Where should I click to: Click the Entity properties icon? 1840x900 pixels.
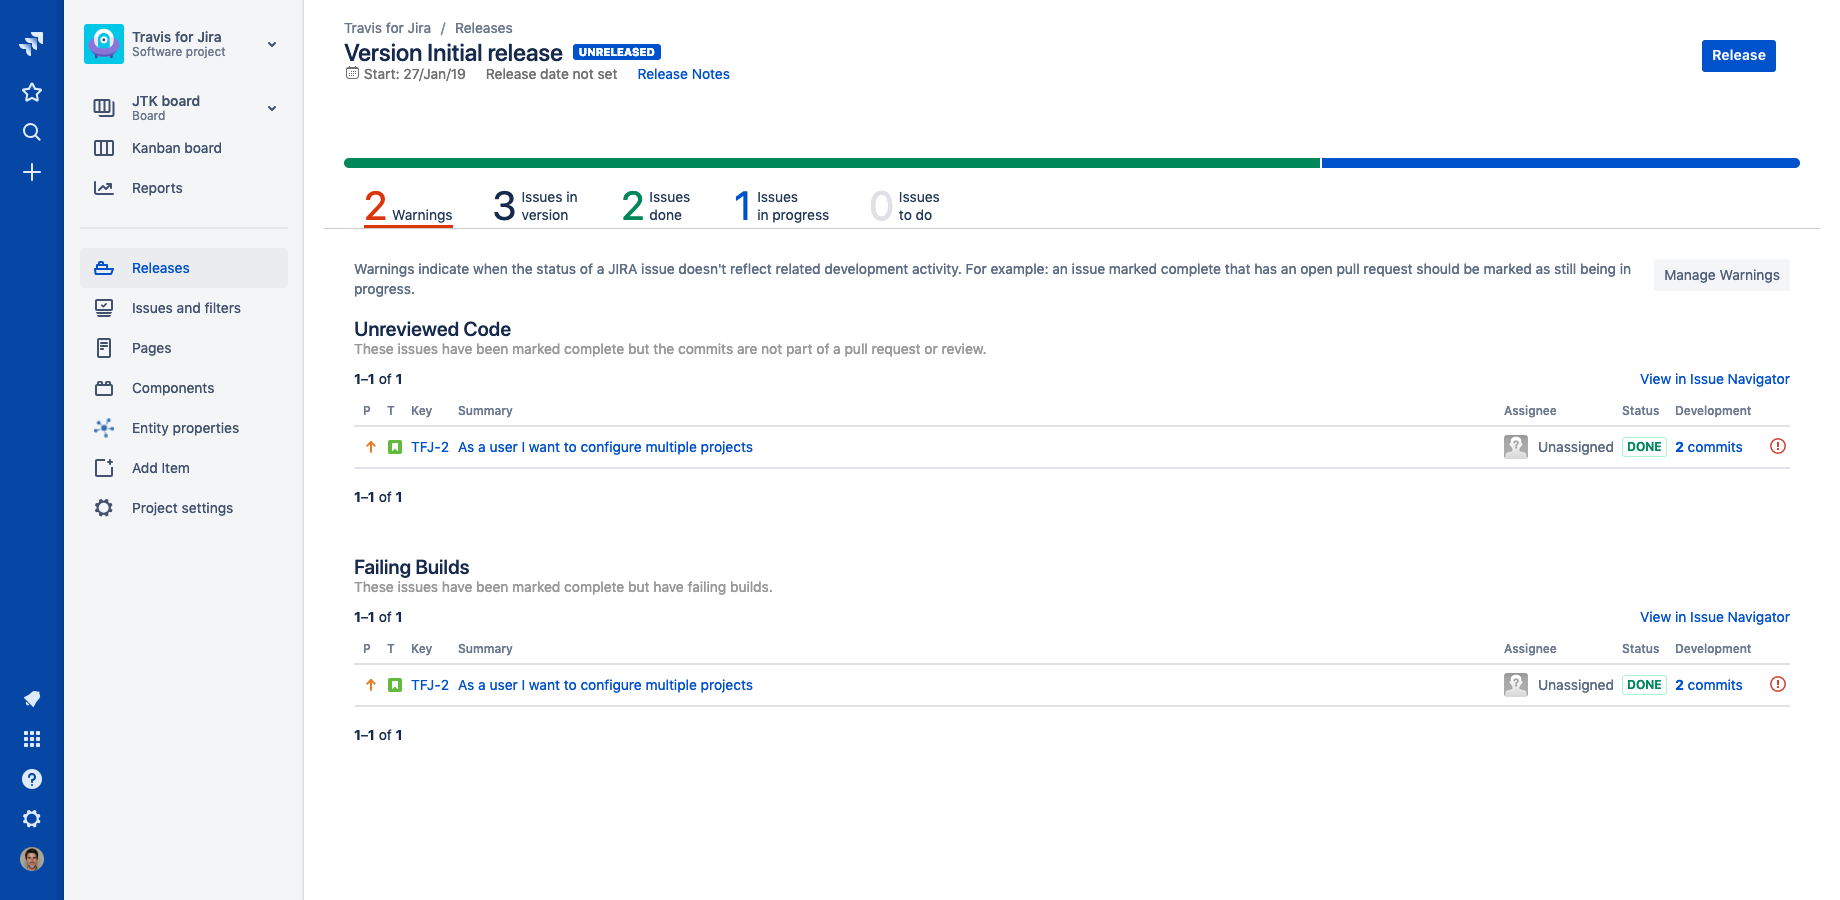point(104,428)
